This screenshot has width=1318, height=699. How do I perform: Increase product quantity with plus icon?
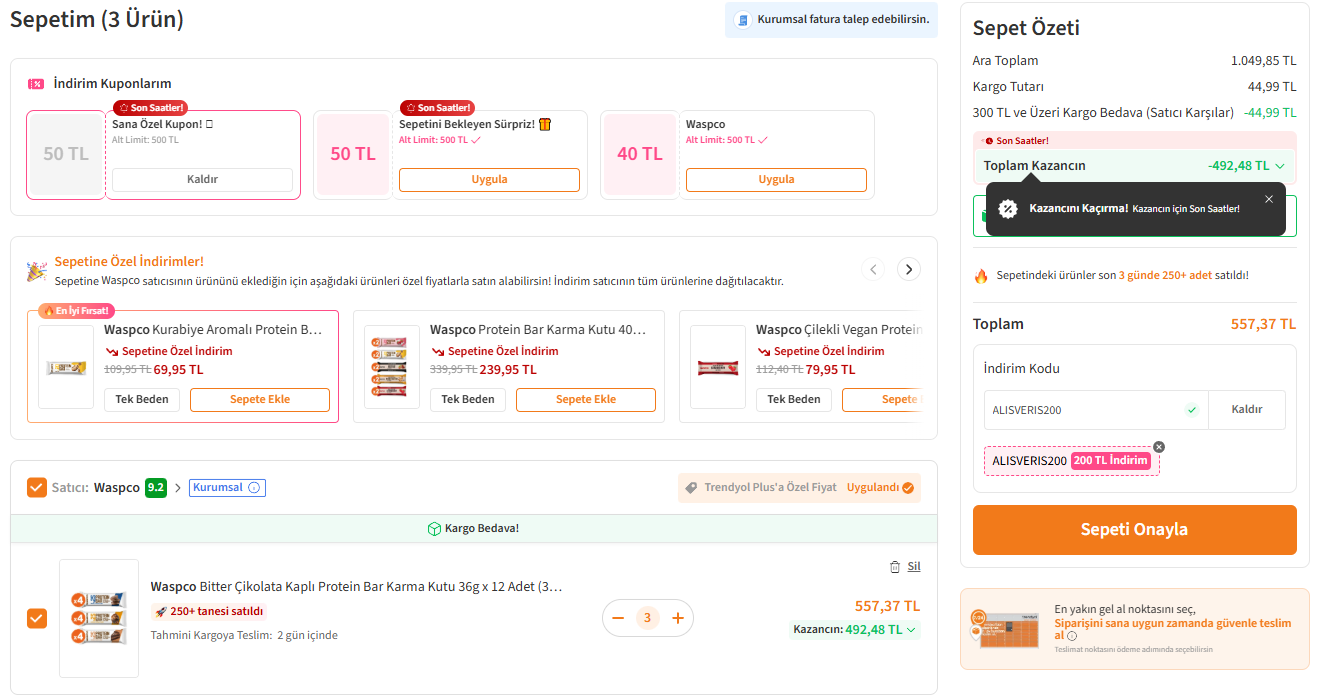(x=677, y=618)
